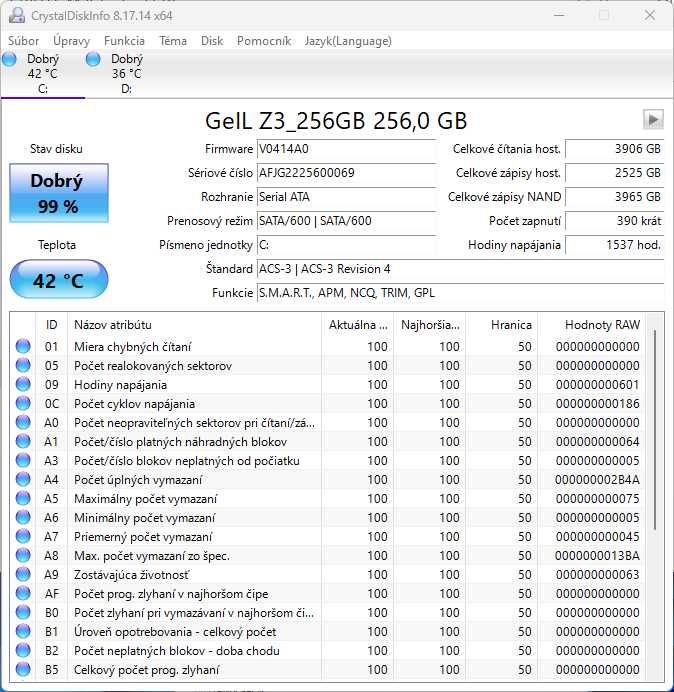
Task: Click the status orb in row B2
Action: pyautogui.click(x=23, y=651)
